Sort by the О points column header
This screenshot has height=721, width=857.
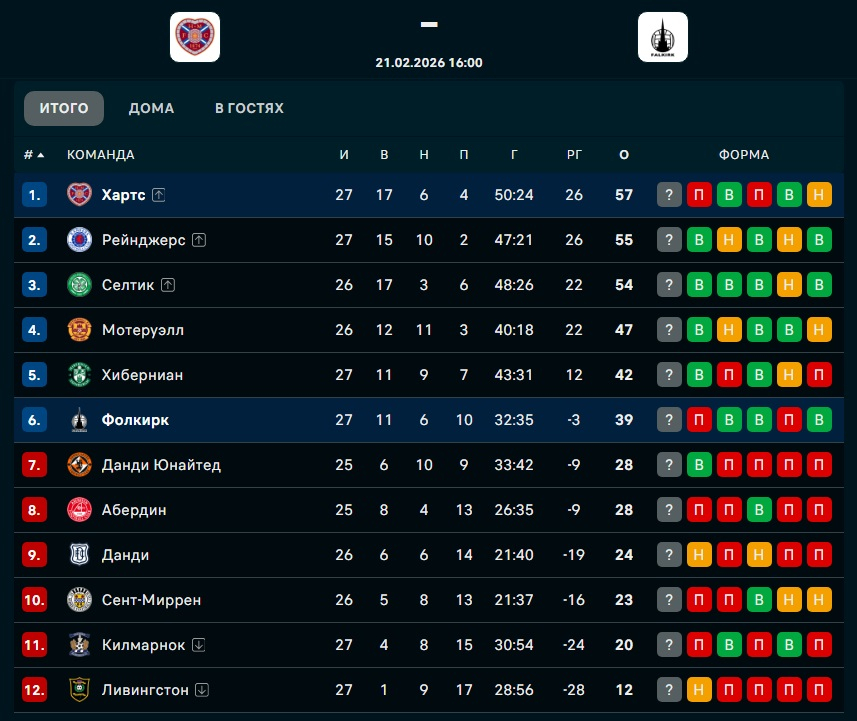pos(624,155)
